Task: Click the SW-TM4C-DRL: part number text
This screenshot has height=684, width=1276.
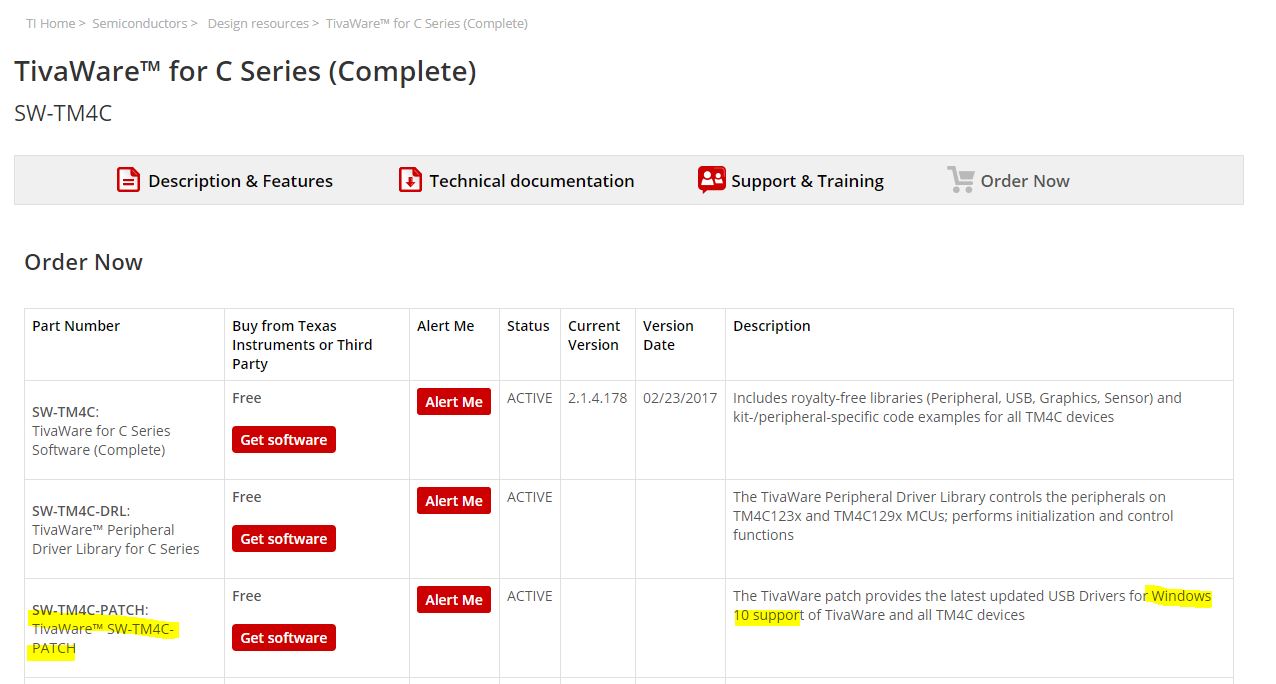Action: click(81, 511)
